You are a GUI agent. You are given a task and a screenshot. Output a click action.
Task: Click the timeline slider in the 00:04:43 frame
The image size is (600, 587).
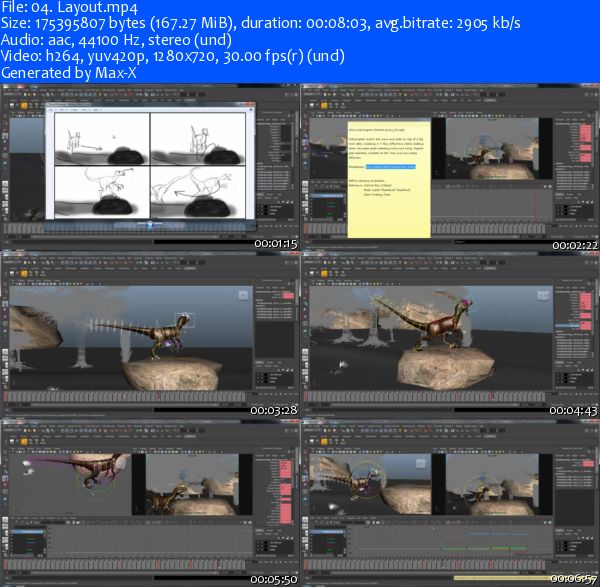click(x=427, y=396)
